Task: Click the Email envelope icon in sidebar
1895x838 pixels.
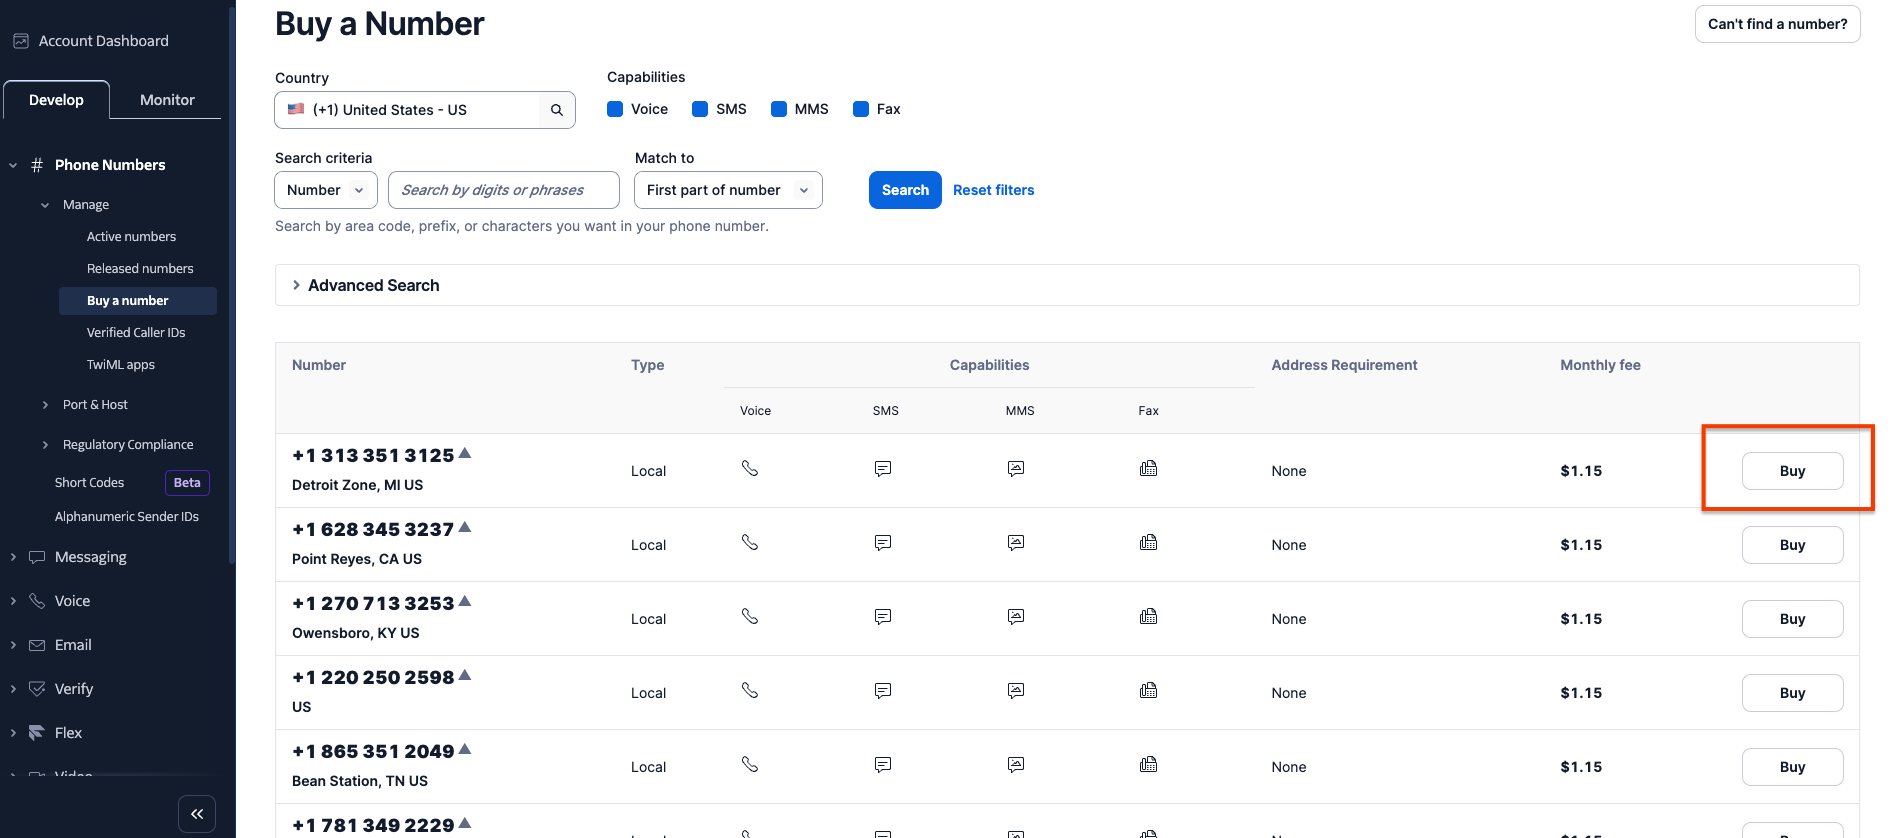Action: (37, 645)
